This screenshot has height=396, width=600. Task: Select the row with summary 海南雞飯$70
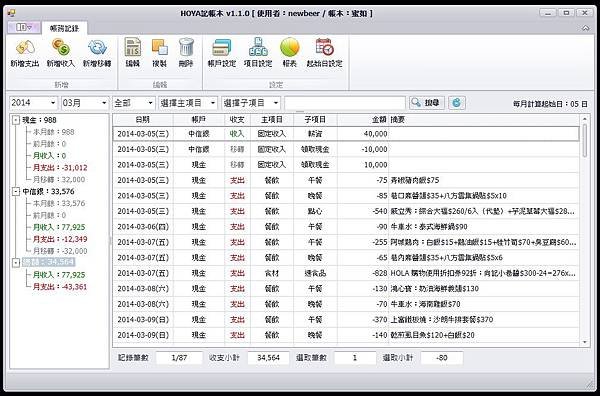point(346,304)
